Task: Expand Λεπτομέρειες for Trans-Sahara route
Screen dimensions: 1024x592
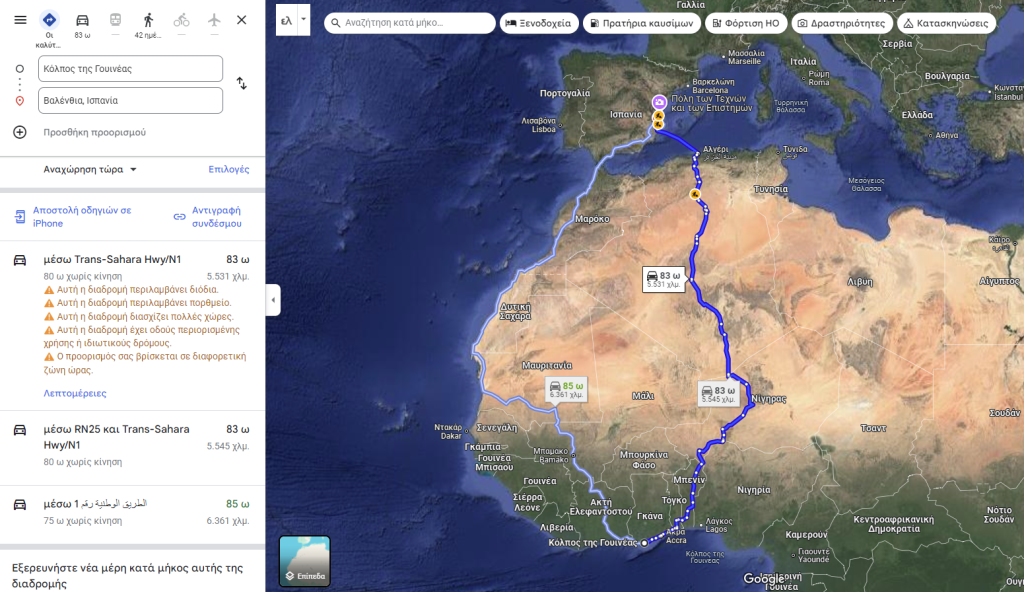Action: (75, 393)
